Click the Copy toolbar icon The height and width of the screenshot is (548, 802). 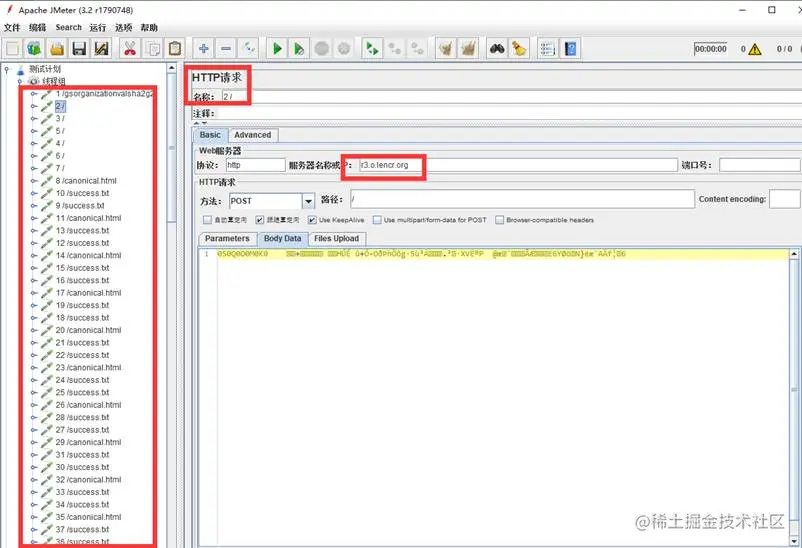pos(152,49)
